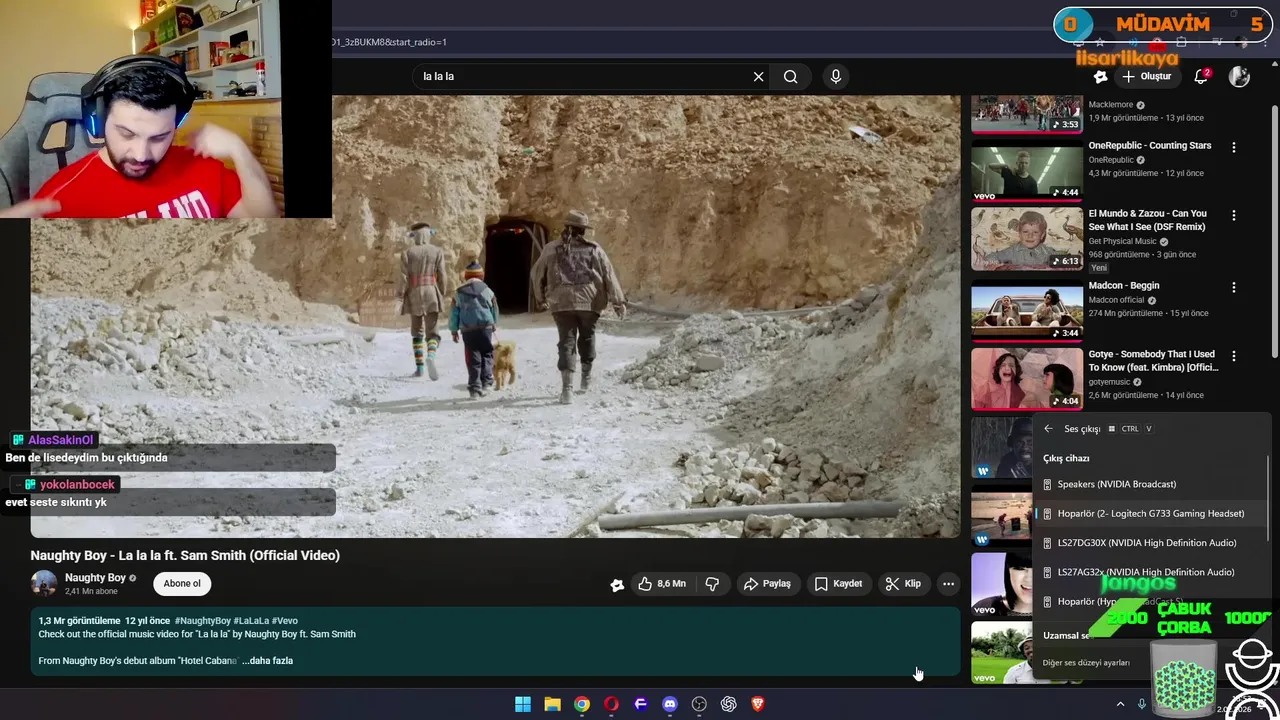This screenshot has width=1280, height=720.
Task: Open the Windows Start menu
Action: tap(523, 704)
